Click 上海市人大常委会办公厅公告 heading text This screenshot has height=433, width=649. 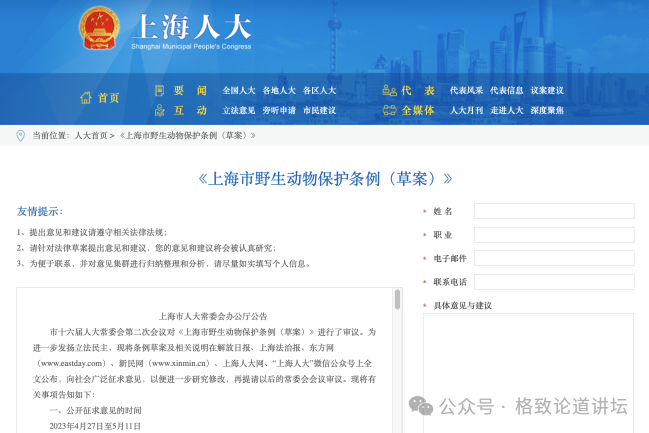pyautogui.click(x=213, y=316)
